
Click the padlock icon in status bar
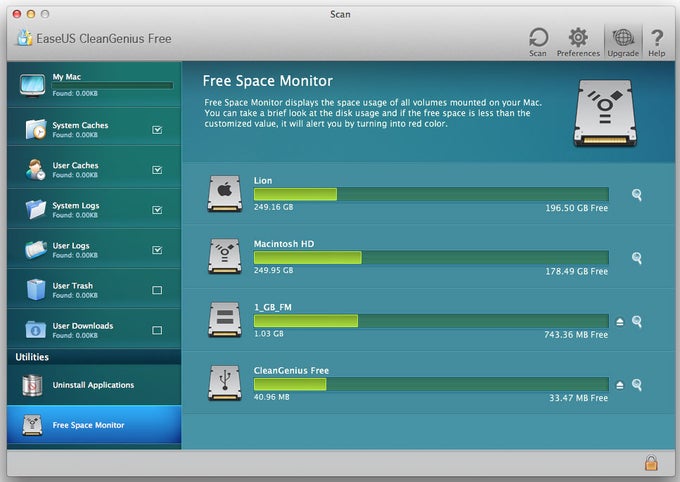(651, 463)
